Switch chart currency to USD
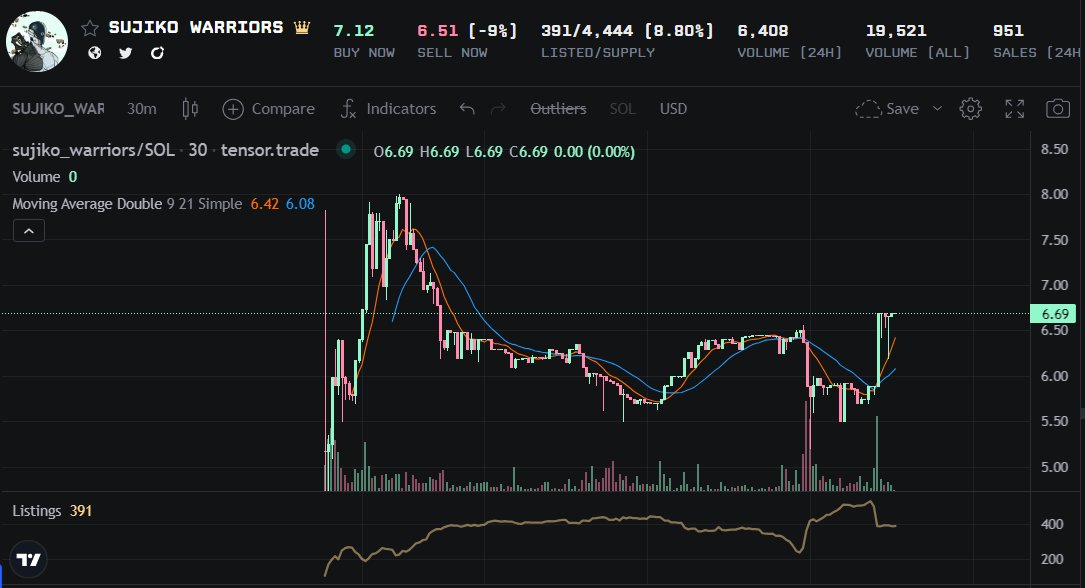 (x=673, y=109)
